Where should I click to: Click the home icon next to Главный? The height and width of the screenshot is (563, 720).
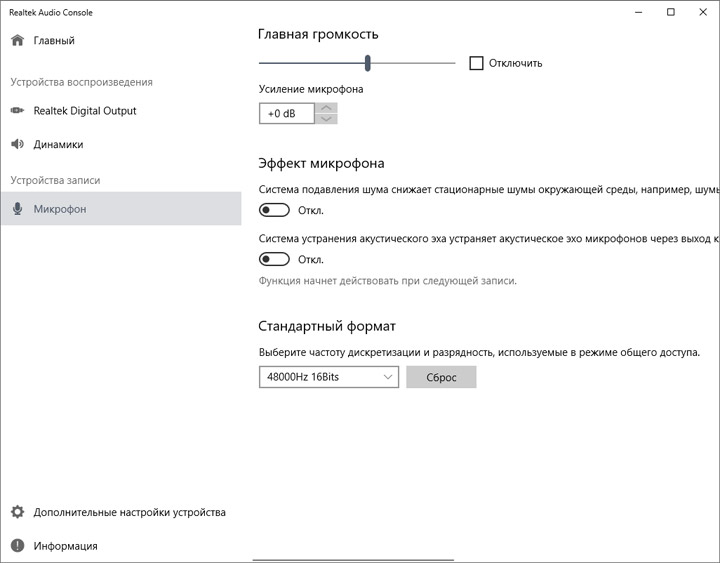tap(17, 41)
